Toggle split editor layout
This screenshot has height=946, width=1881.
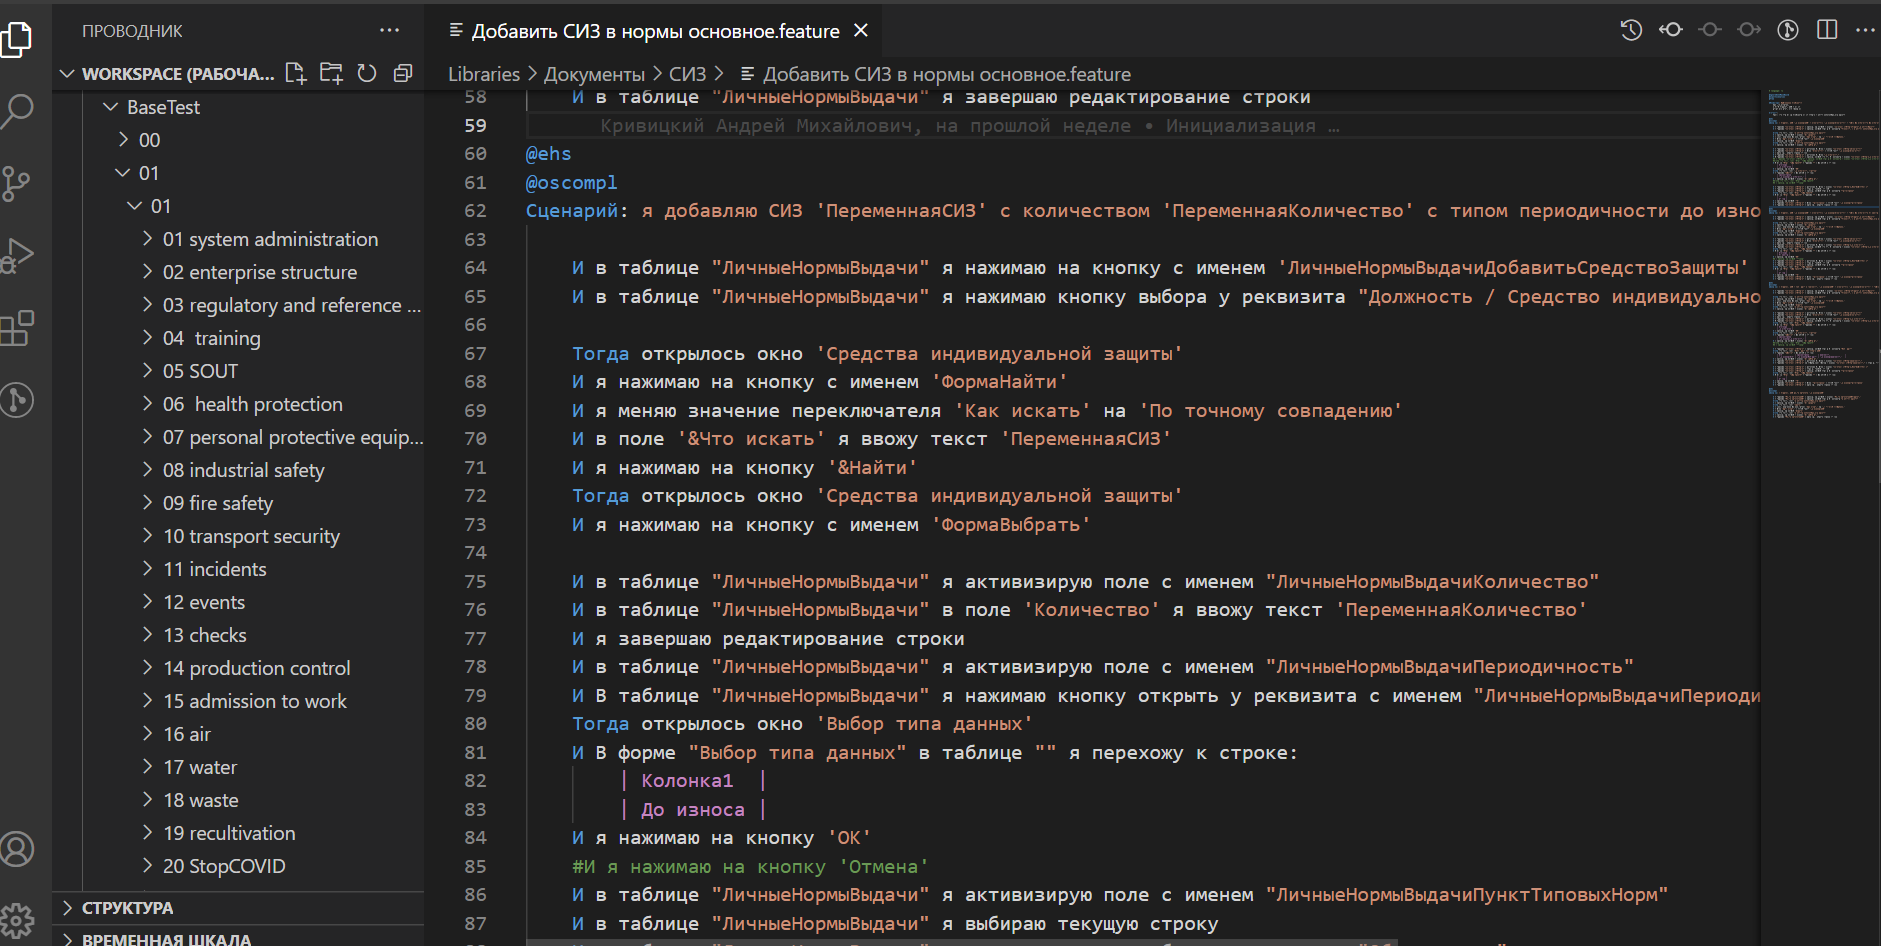[x=1827, y=30]
